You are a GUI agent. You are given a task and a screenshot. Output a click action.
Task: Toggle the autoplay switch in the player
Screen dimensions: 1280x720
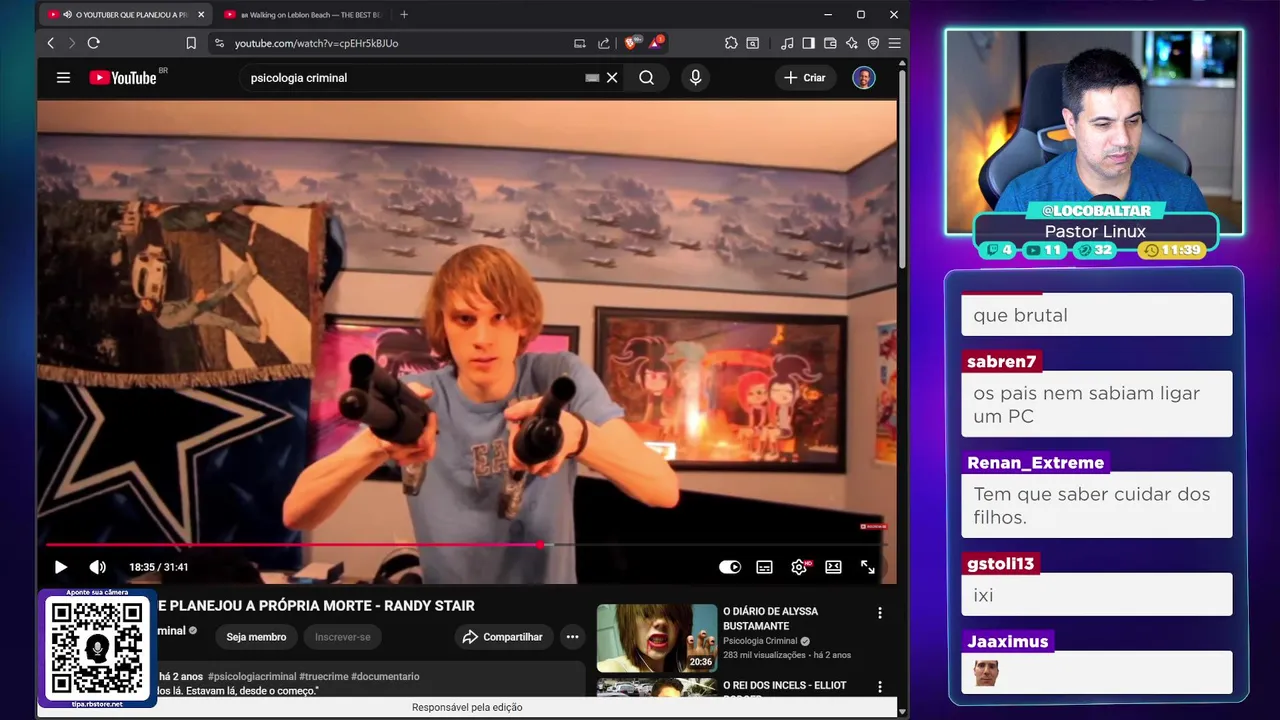pyautogui.click(x=730, y=567)
